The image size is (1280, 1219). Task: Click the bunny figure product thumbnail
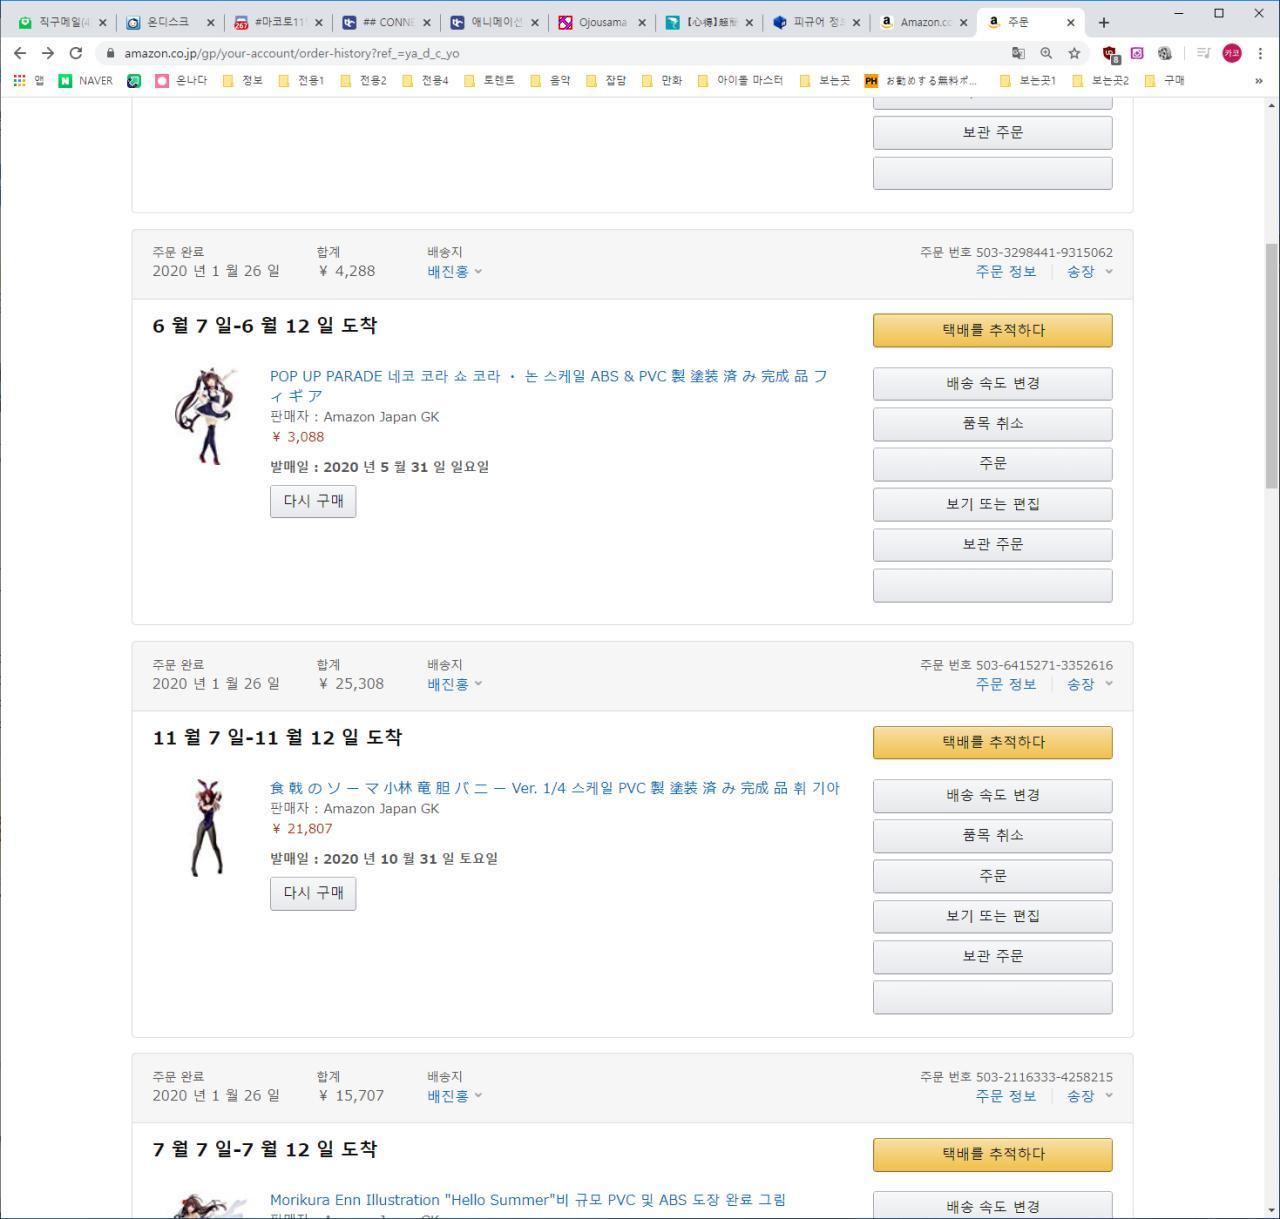point(208,828)
